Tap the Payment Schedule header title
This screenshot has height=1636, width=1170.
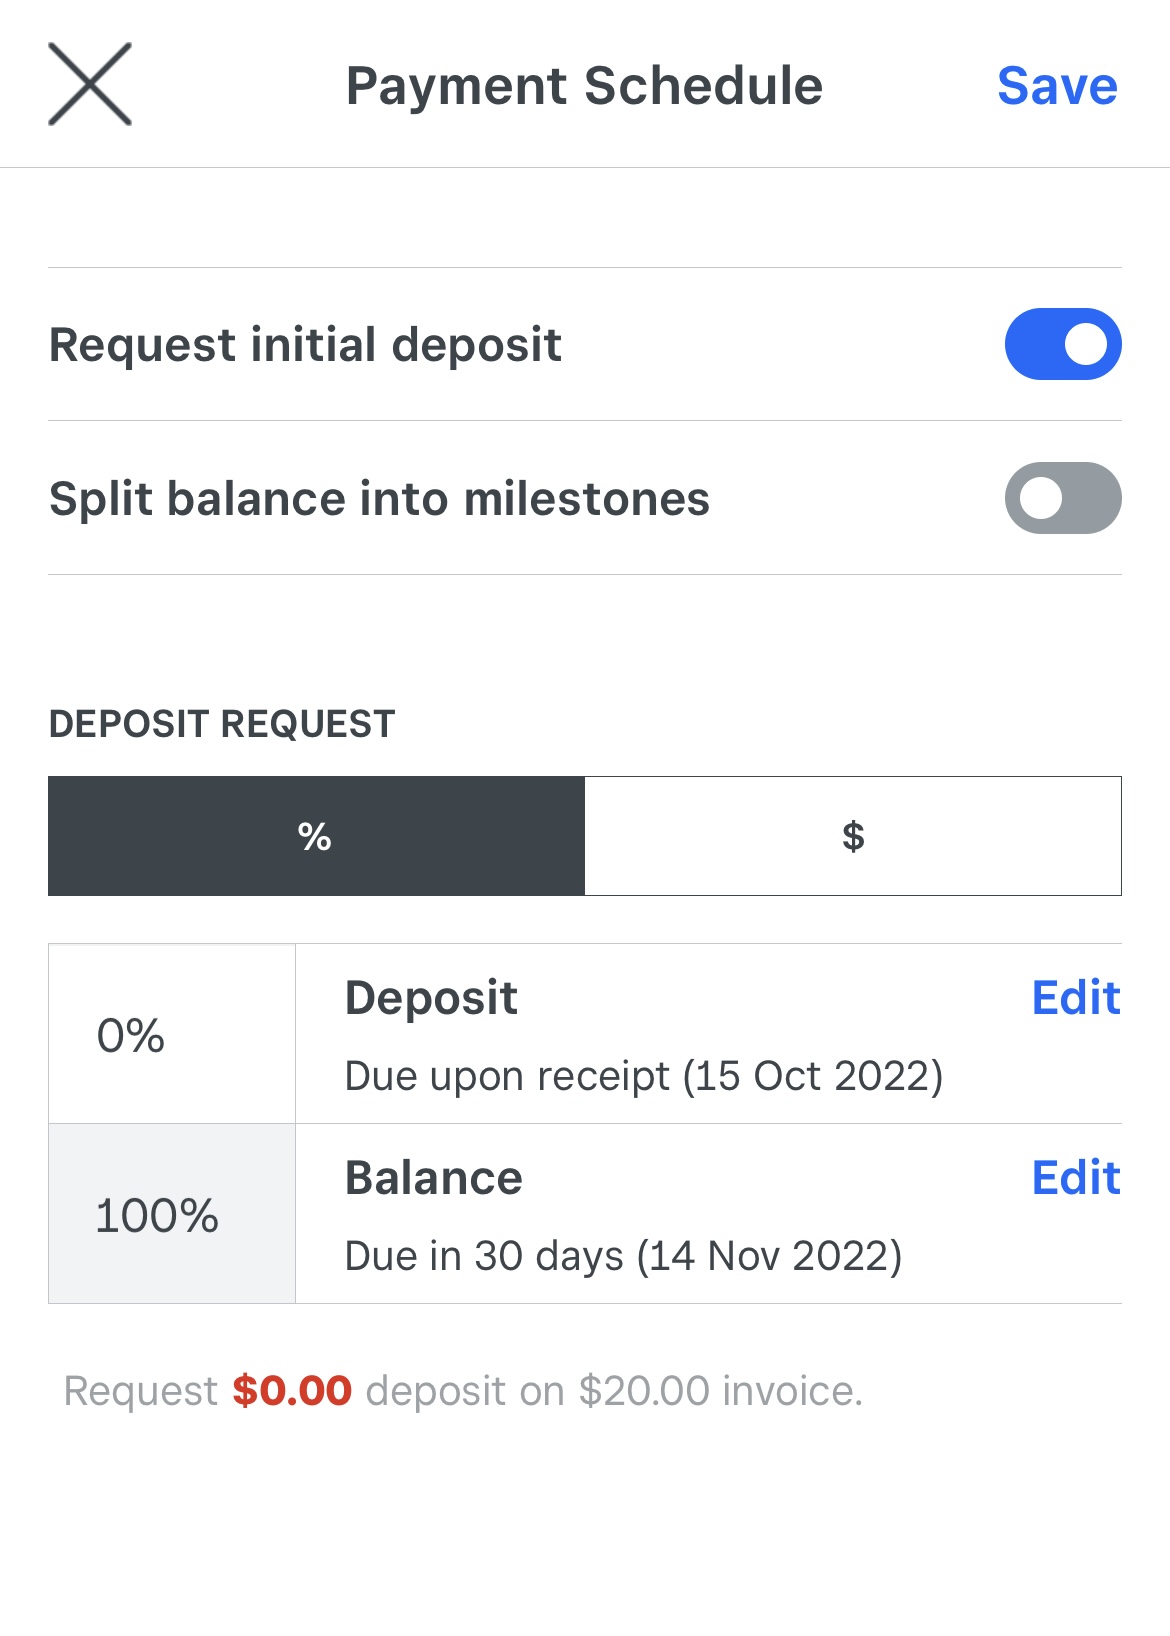(x=584, y=86)
